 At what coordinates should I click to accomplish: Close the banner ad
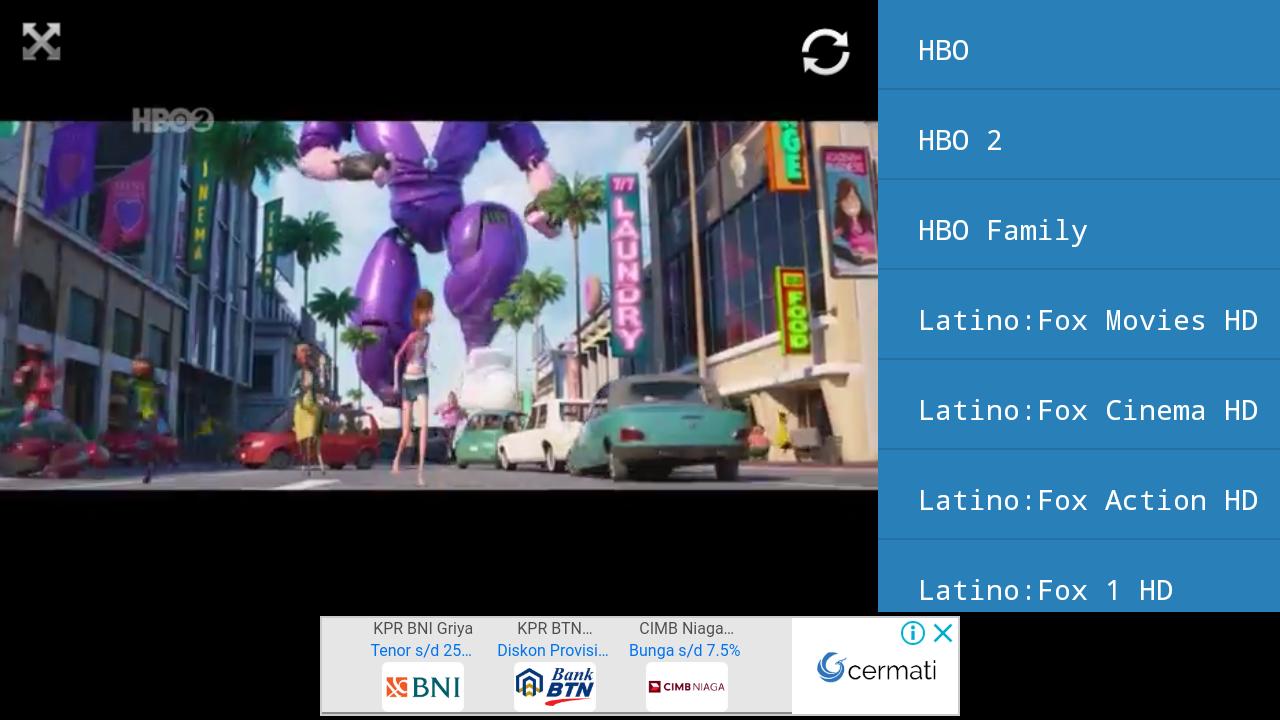coord(943,633)
